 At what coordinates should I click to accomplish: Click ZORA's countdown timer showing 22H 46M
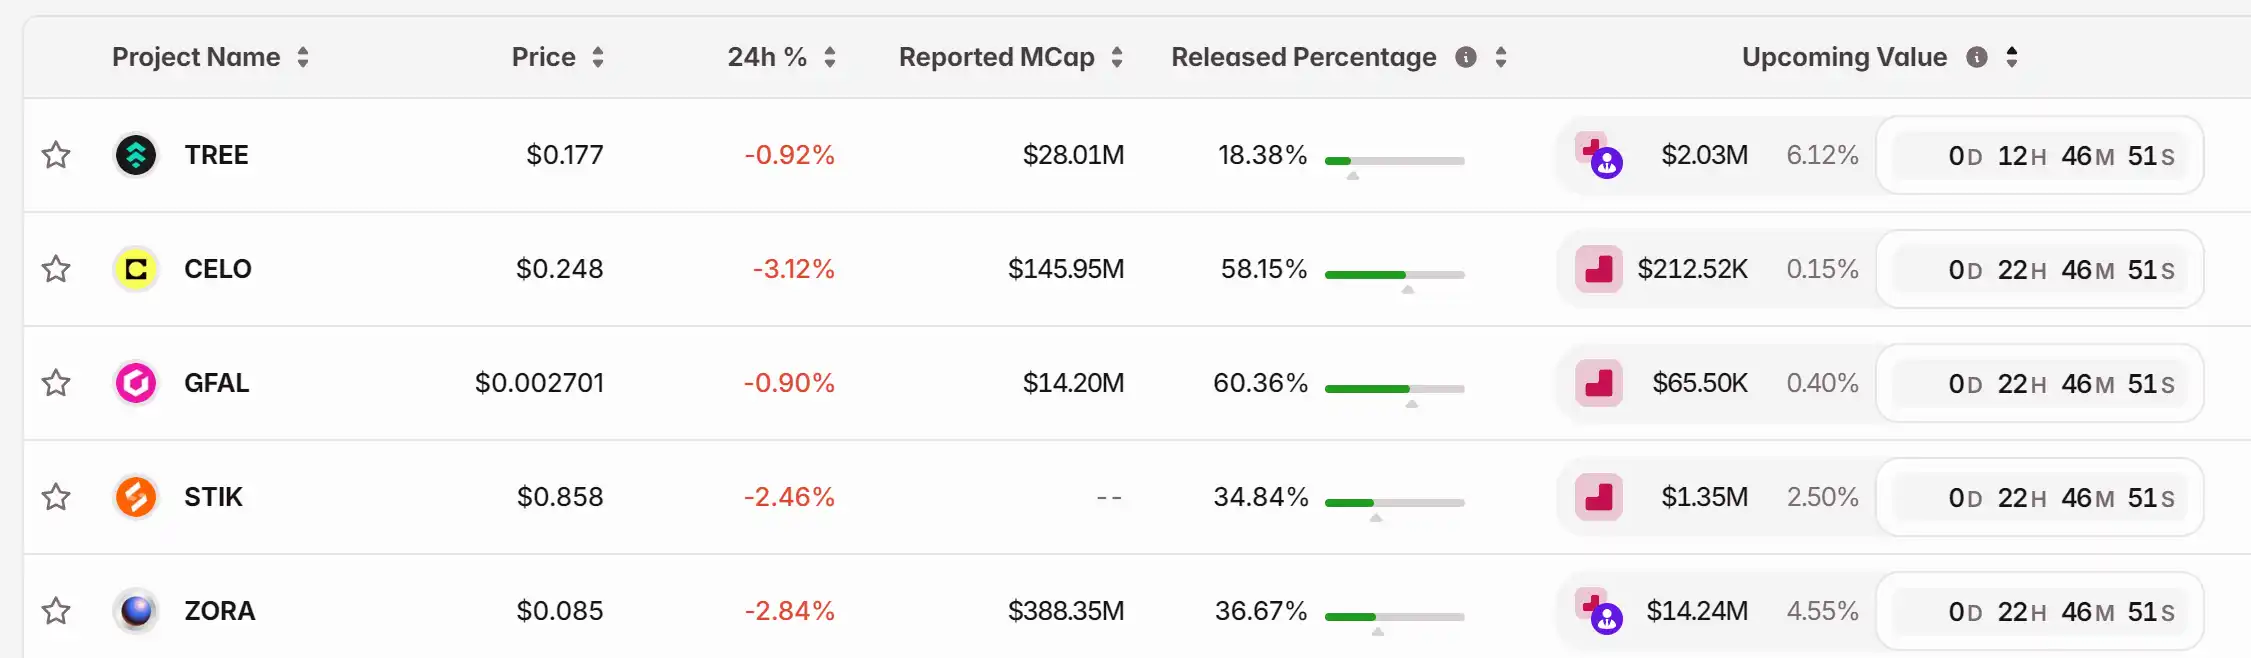(x=2040, y=611)
